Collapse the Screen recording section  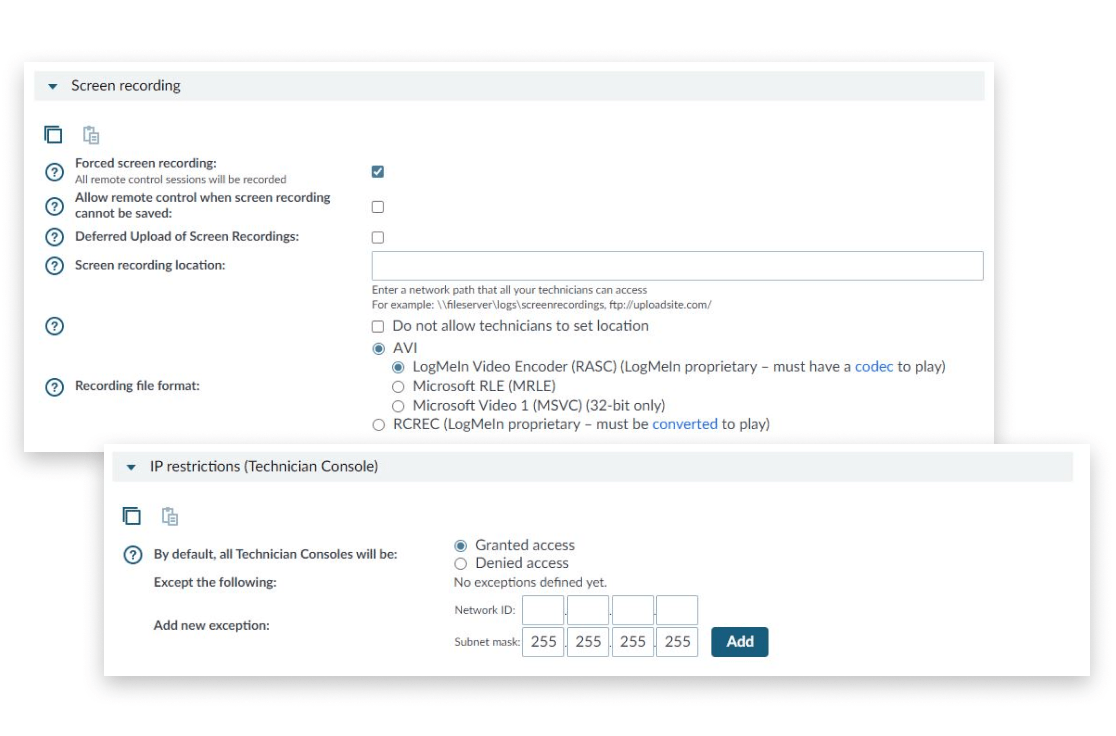pyautogui.click(x=53, y=87)
